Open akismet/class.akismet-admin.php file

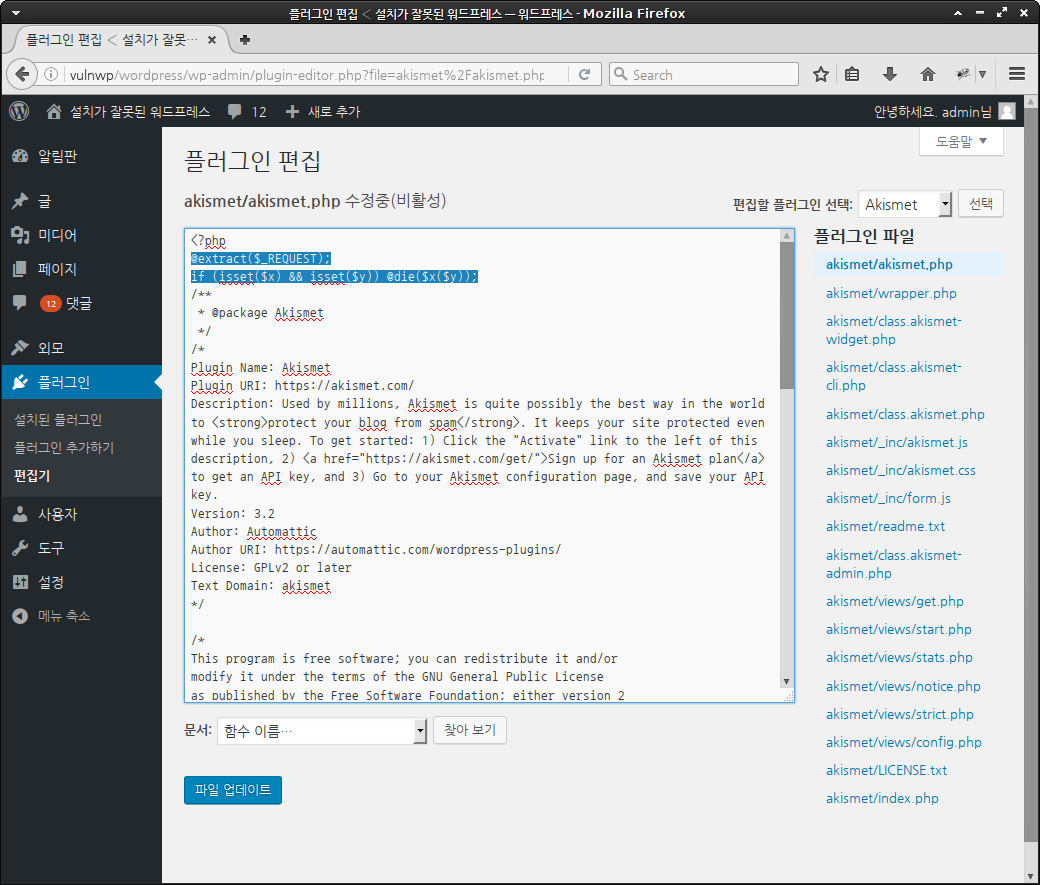pos(893,565)
